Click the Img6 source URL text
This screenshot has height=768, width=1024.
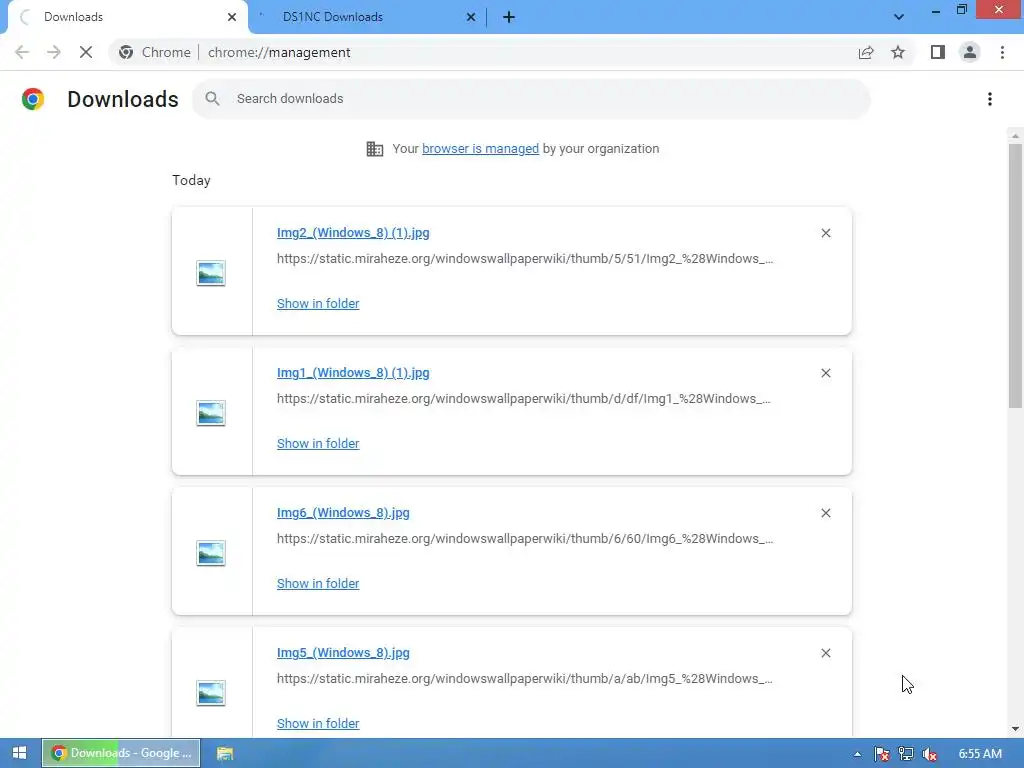tap(525, 539)
